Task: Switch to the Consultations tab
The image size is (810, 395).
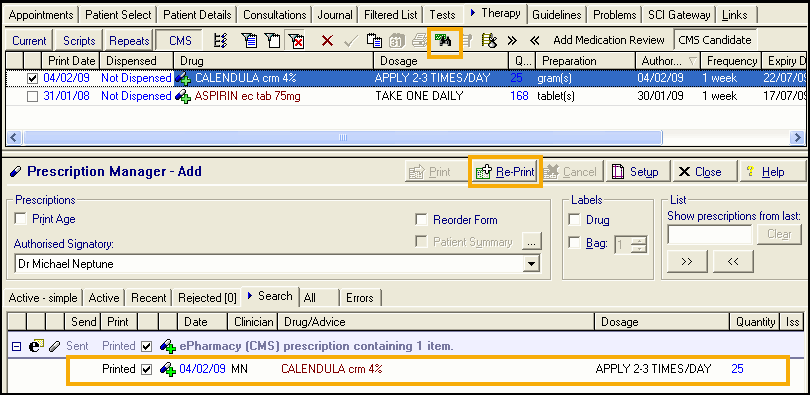Action: (x=275, y=15)
